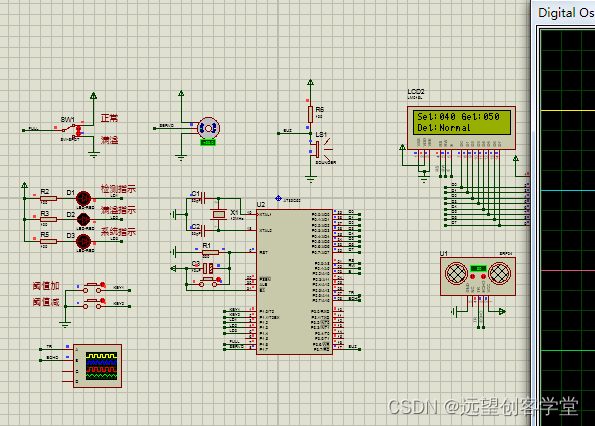Viewport: 595px width, 426px height.
Task: Select the D1 LED
Action: click(x=83, y=198)
